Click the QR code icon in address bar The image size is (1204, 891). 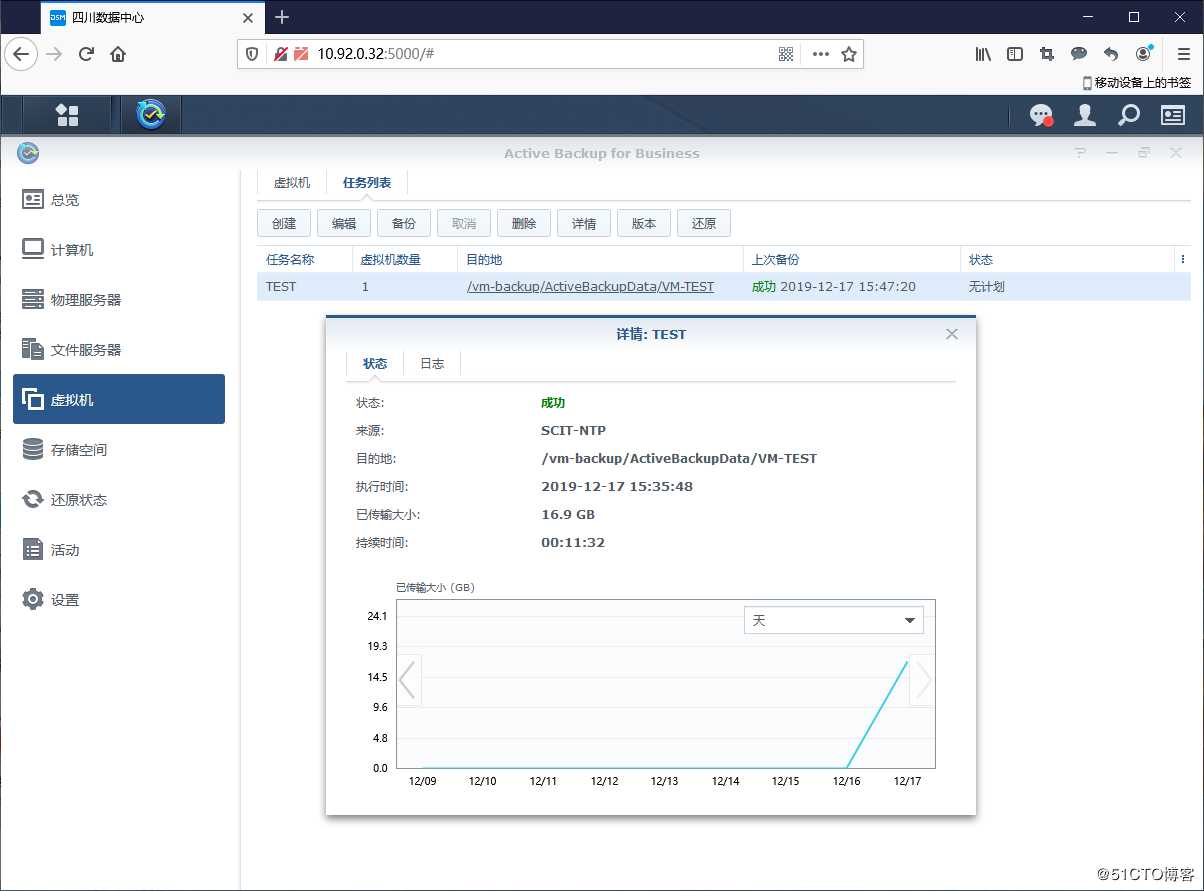click(x=786, y=54)
